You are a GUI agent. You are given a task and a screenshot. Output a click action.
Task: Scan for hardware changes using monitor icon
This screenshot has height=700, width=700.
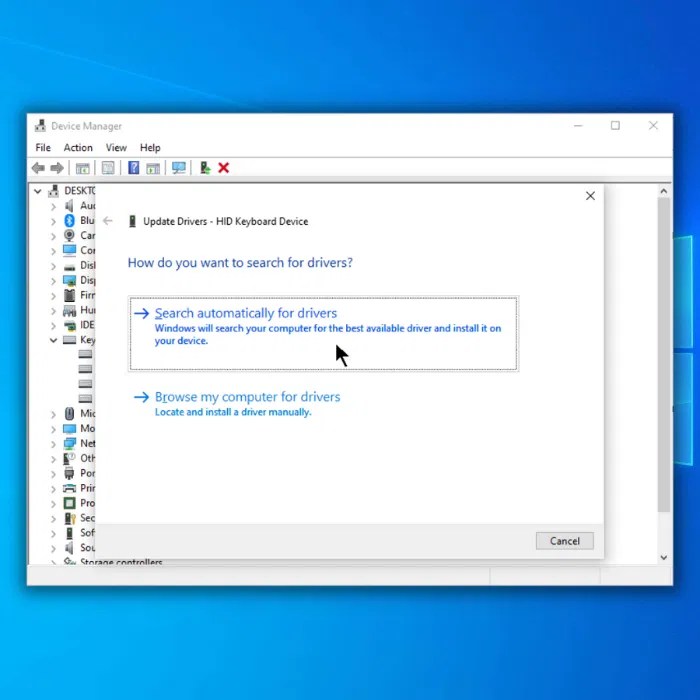[179, 168]
